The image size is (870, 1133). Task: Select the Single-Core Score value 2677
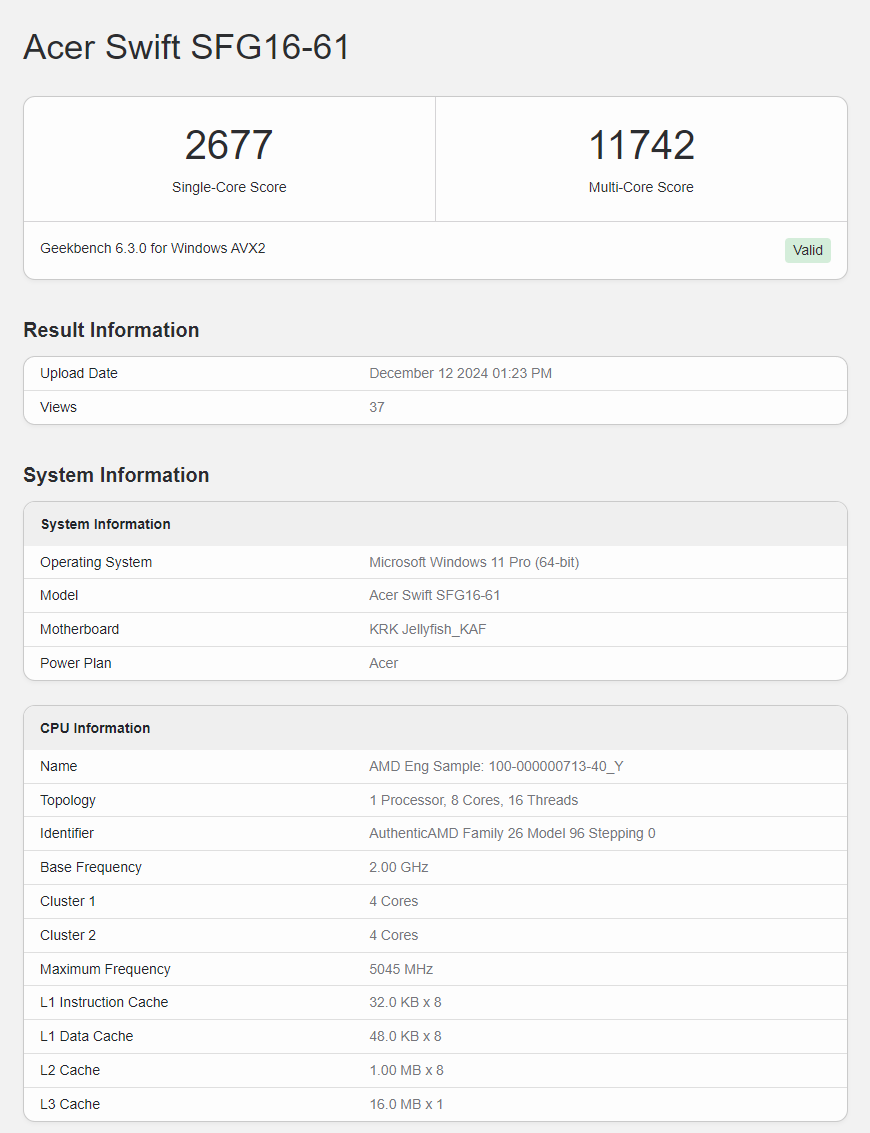click(x=228, y=145)
